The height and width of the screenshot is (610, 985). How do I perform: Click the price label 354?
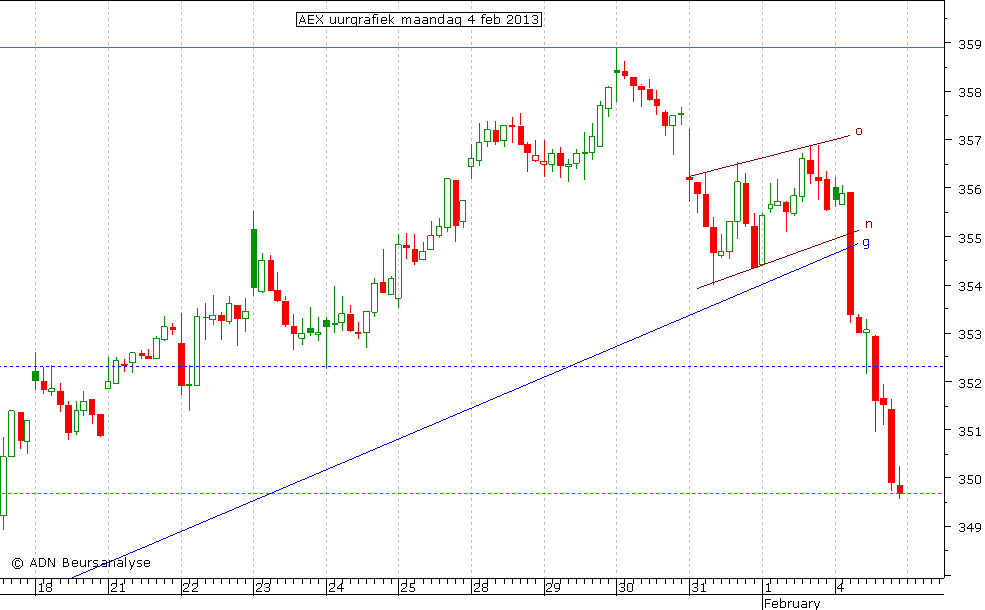(x=970, y=286)
